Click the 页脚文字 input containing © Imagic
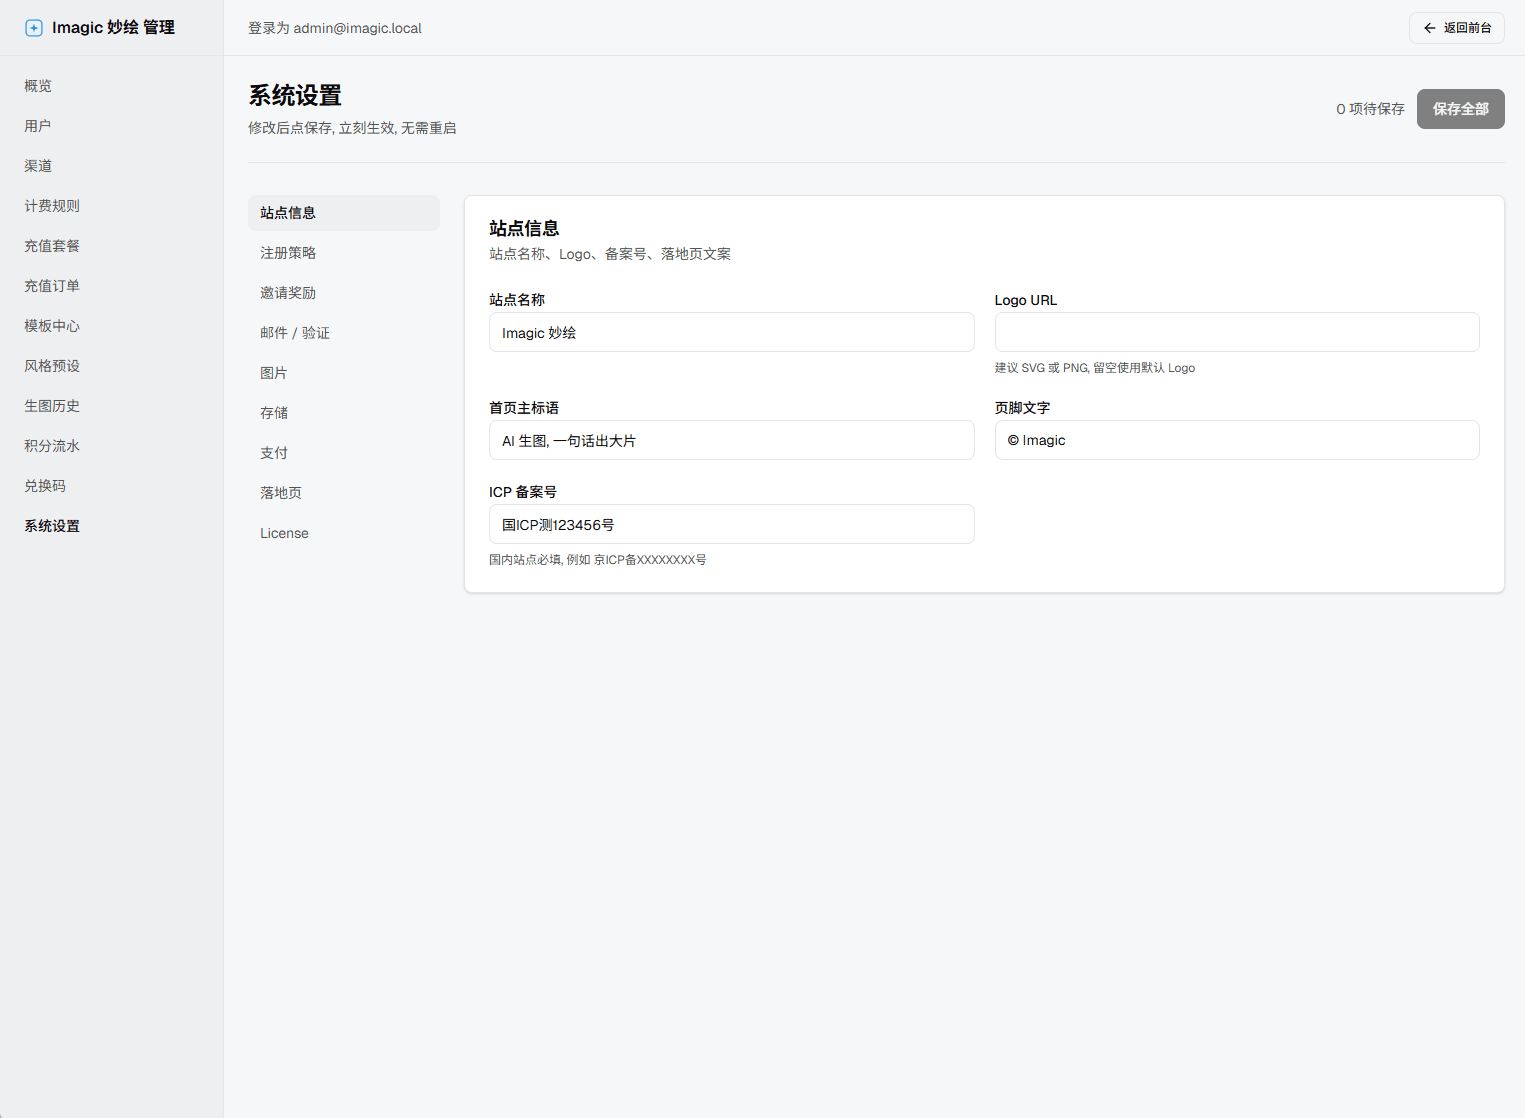 tap(1237, 440)
